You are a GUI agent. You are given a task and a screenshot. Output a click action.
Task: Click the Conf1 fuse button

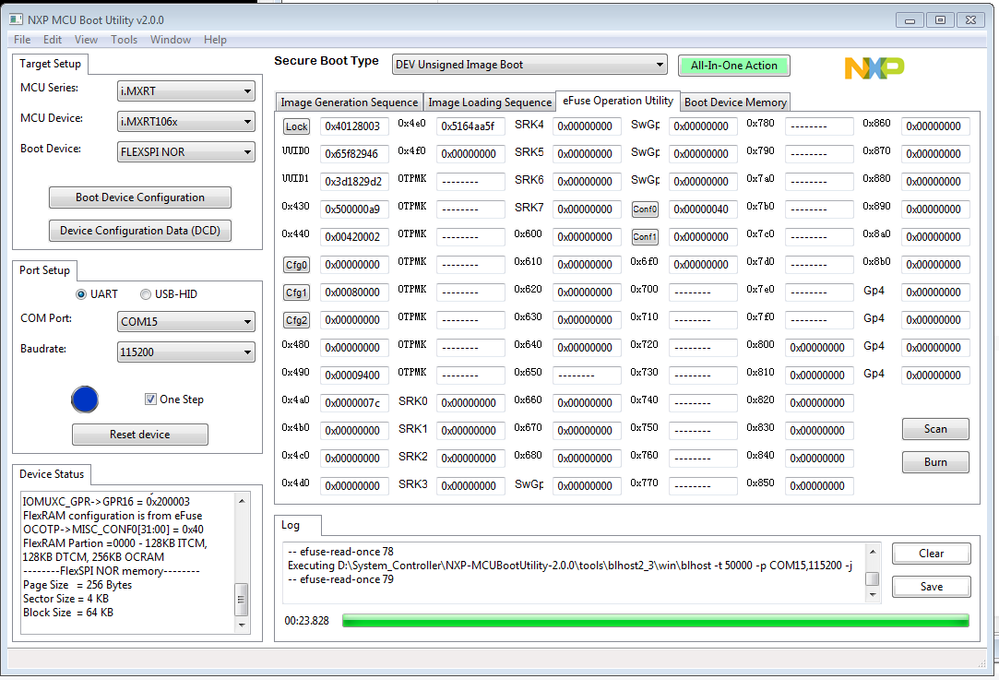[x=645, y=237]
